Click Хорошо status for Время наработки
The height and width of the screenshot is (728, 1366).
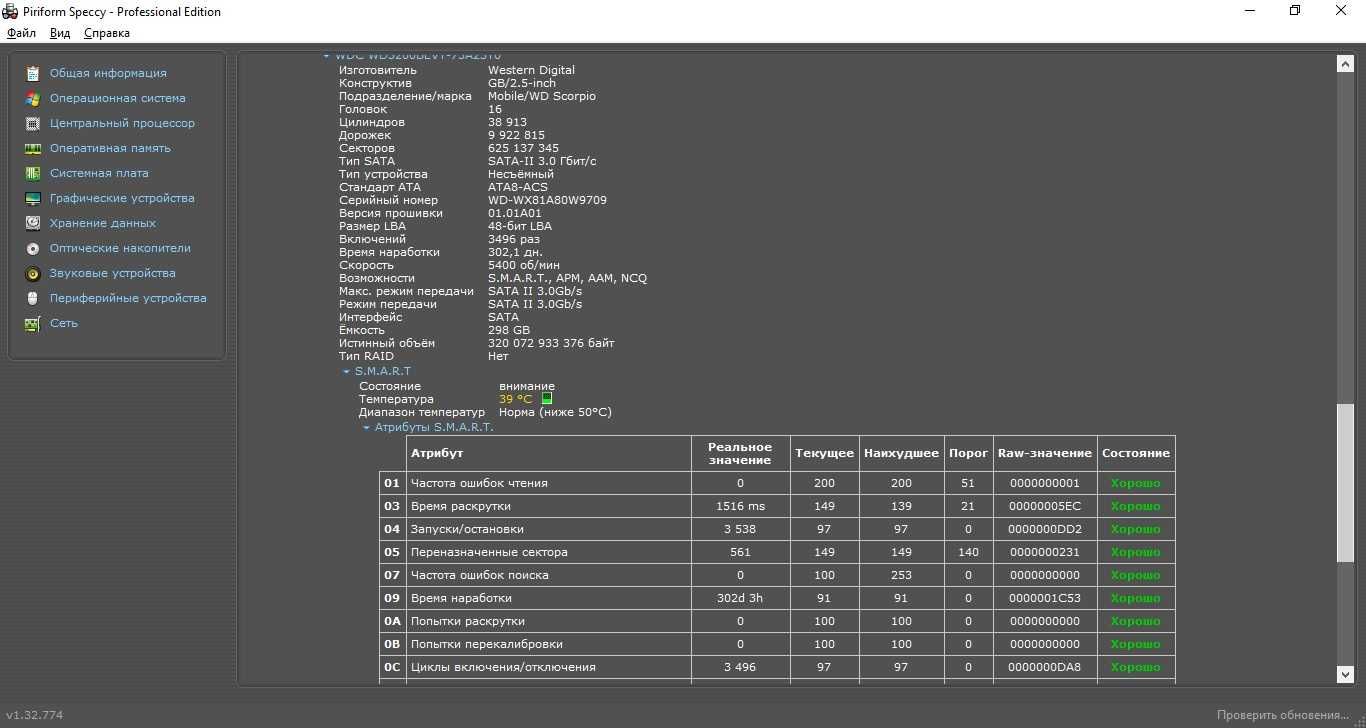pyautogui.click(x=1136, y=598)
